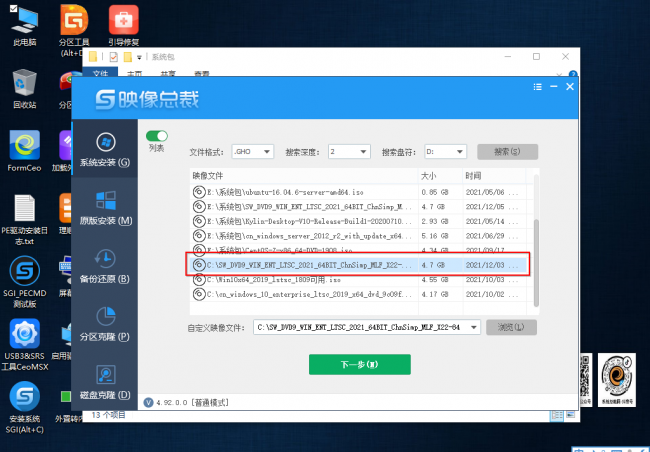Sort by 映像文件 column header
Viewport: 650px width, 452px height.
pos(304,176)
